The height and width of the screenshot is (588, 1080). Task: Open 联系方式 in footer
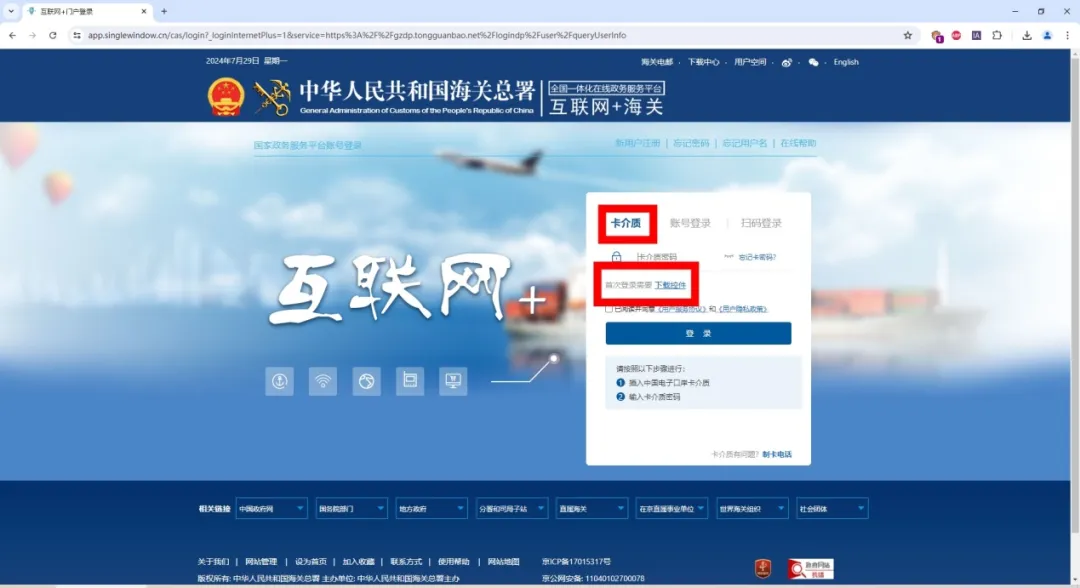[x=406, y=562]
